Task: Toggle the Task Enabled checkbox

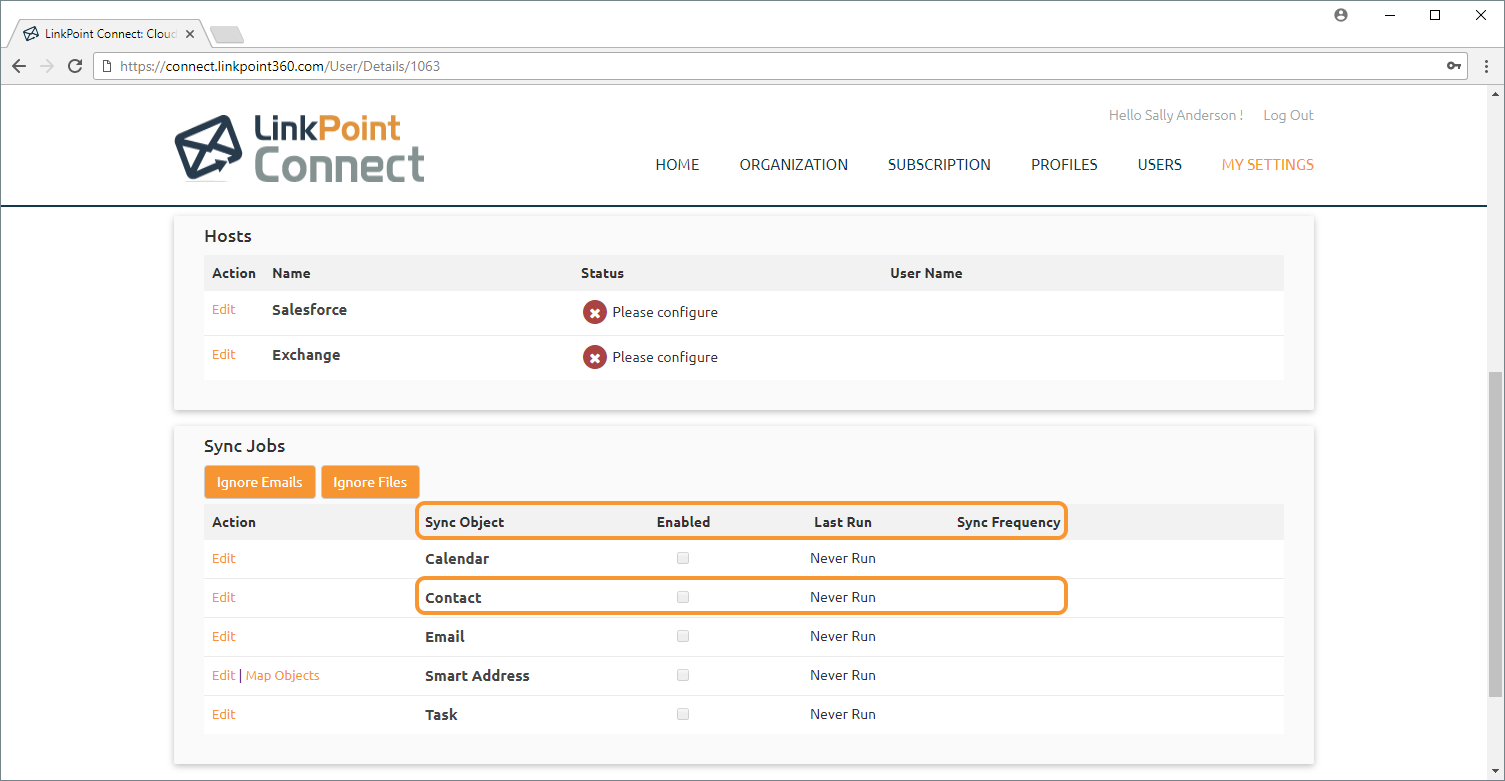Action: (683, 714)
